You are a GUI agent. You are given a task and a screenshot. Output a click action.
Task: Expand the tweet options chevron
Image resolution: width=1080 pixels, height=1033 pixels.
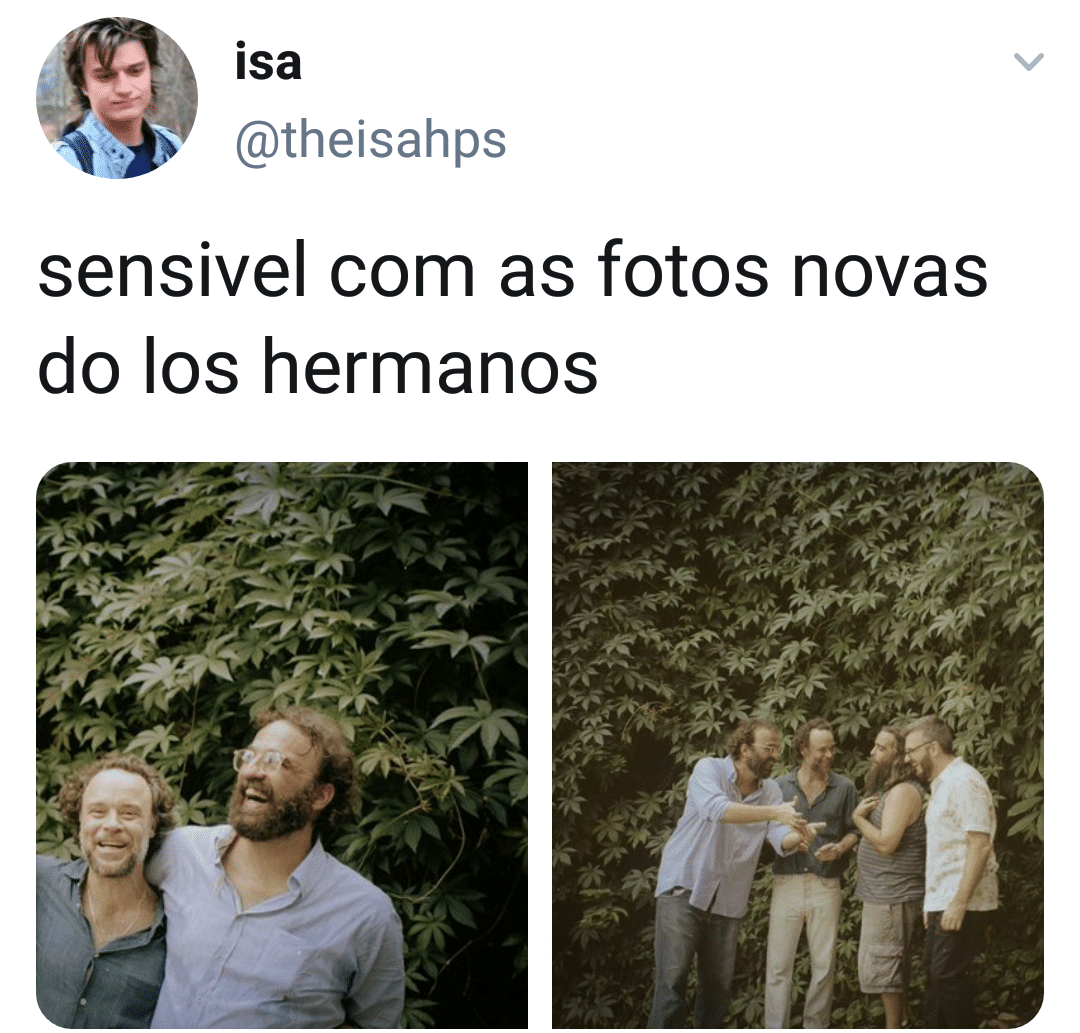pyautogui.click(x=1029, y=62)
